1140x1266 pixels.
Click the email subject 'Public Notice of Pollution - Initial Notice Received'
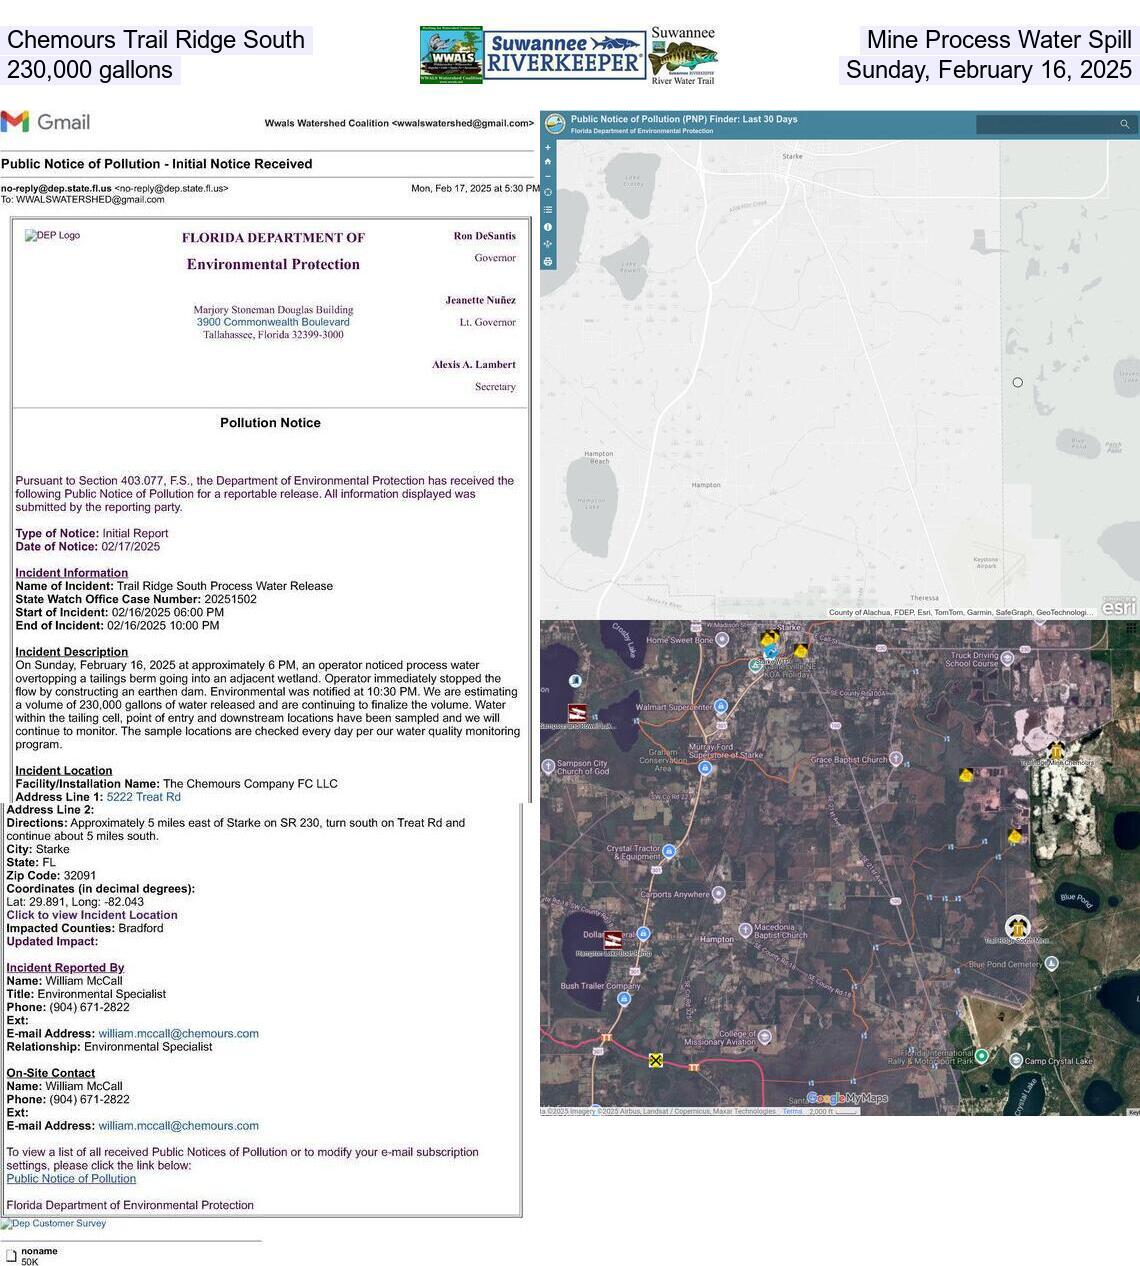click(x=157, y=164)
